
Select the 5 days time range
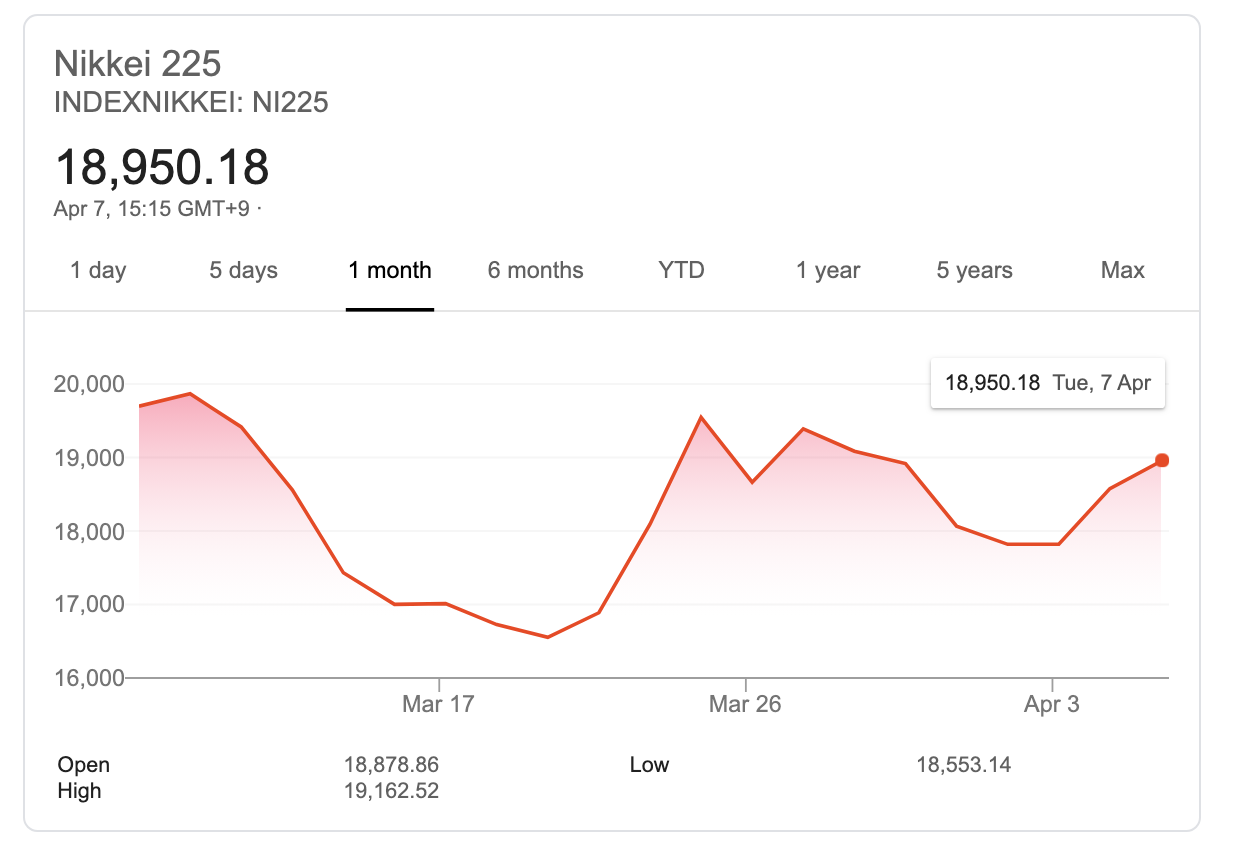[x=242, y=270]
